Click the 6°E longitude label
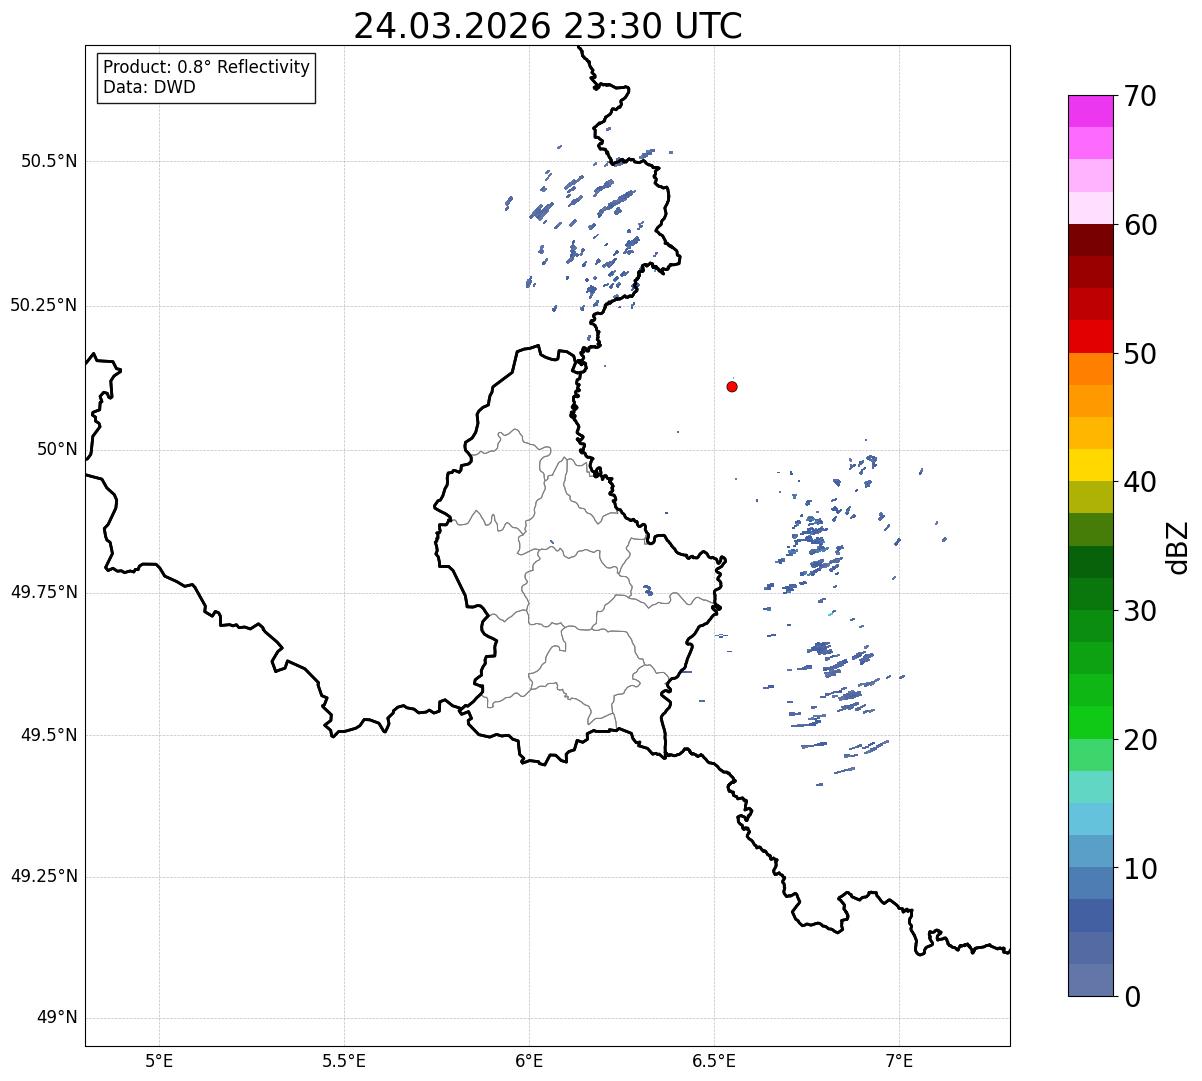This screenshot has width=1202, height=1081. pos(529,1061)
